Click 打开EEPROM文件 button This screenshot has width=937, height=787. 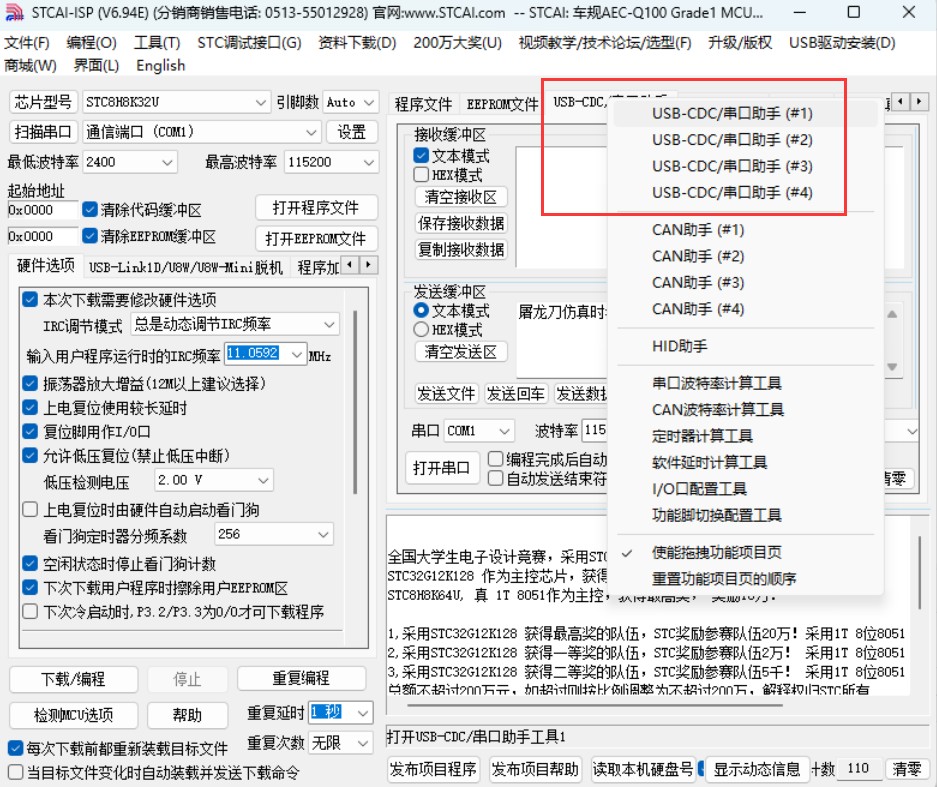click(x=316, y=239)
